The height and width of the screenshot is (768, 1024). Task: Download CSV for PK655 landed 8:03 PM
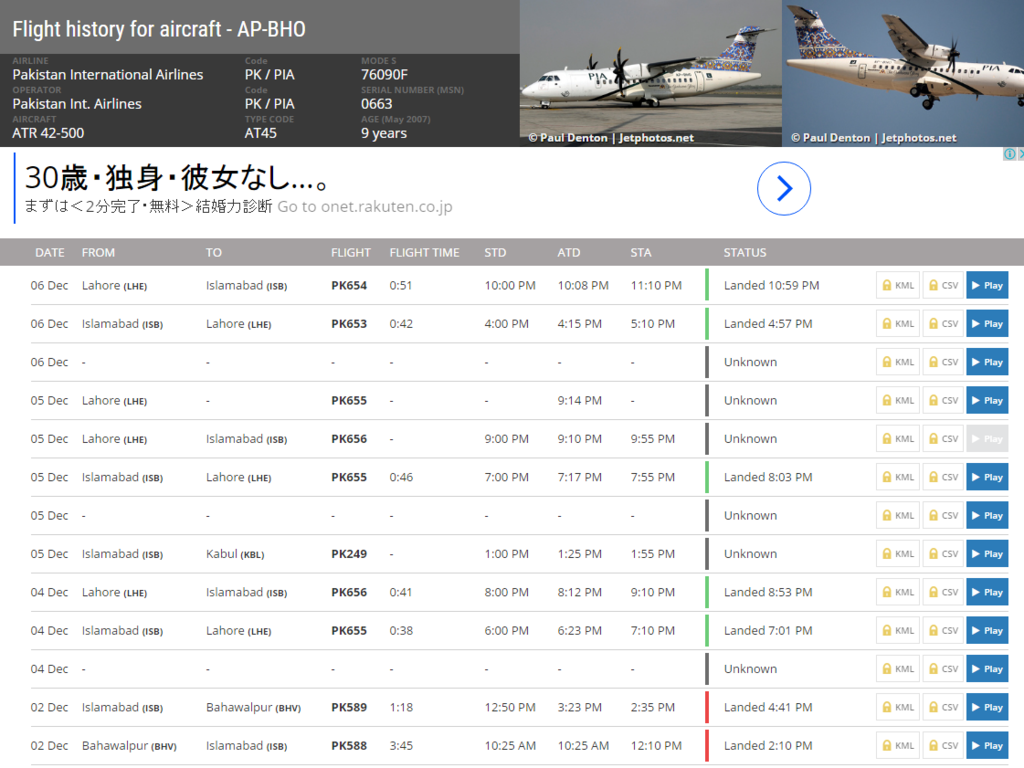[x=943, y=477]
